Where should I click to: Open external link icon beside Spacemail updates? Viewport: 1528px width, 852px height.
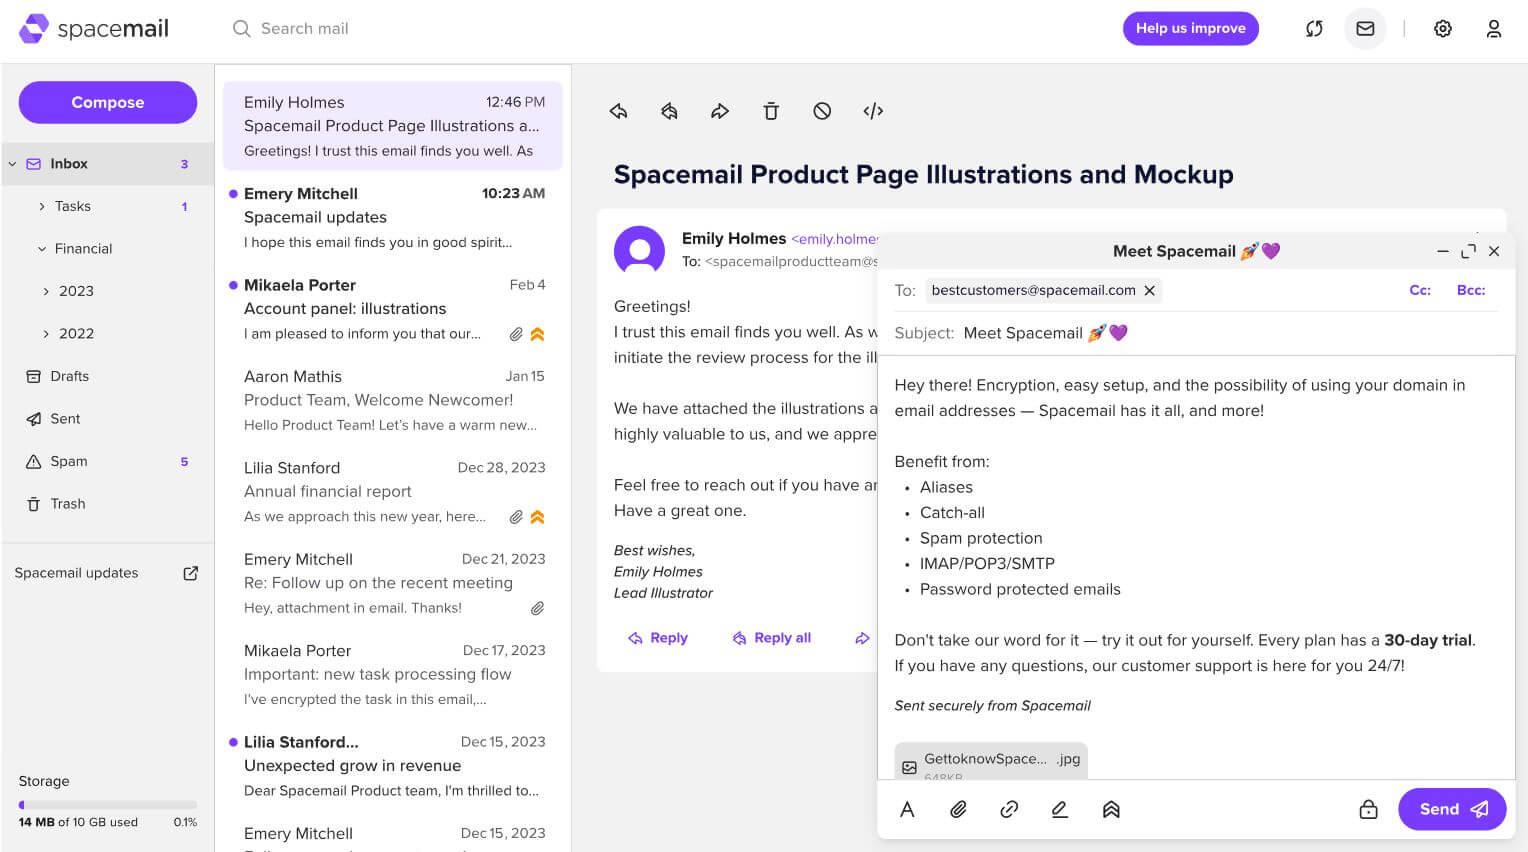190,573
